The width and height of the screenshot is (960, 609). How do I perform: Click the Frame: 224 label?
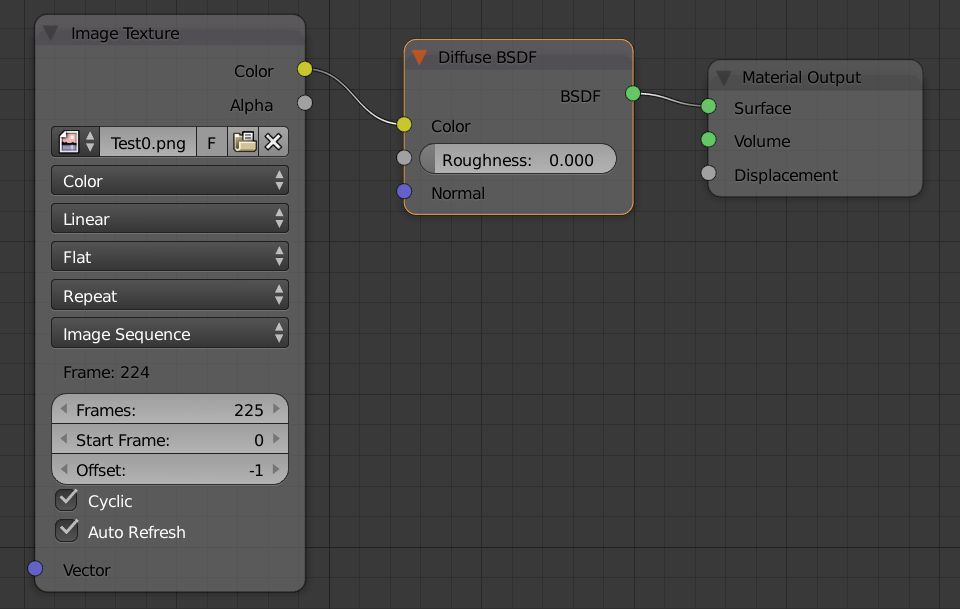coord(106,372)
